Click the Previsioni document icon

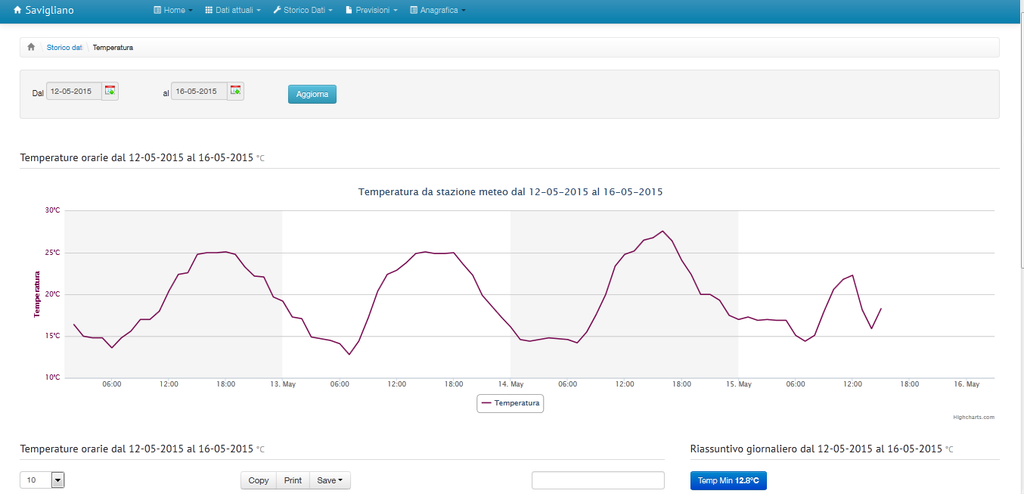(x=348, y=10)
